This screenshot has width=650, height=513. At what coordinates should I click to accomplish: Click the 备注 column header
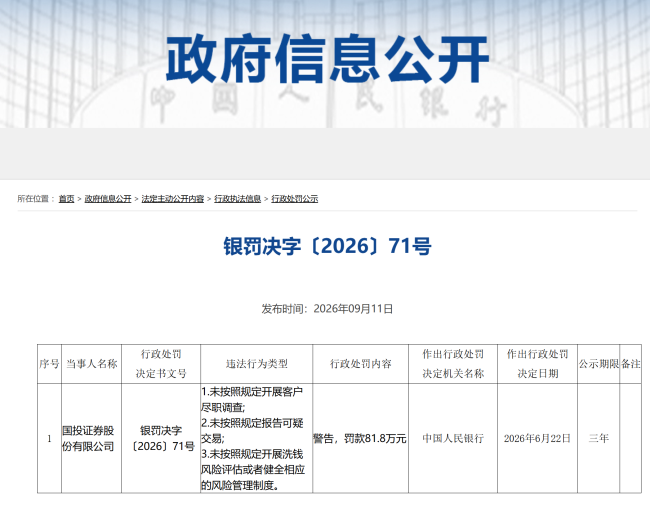pyautogui.click(x=631, y=364)
